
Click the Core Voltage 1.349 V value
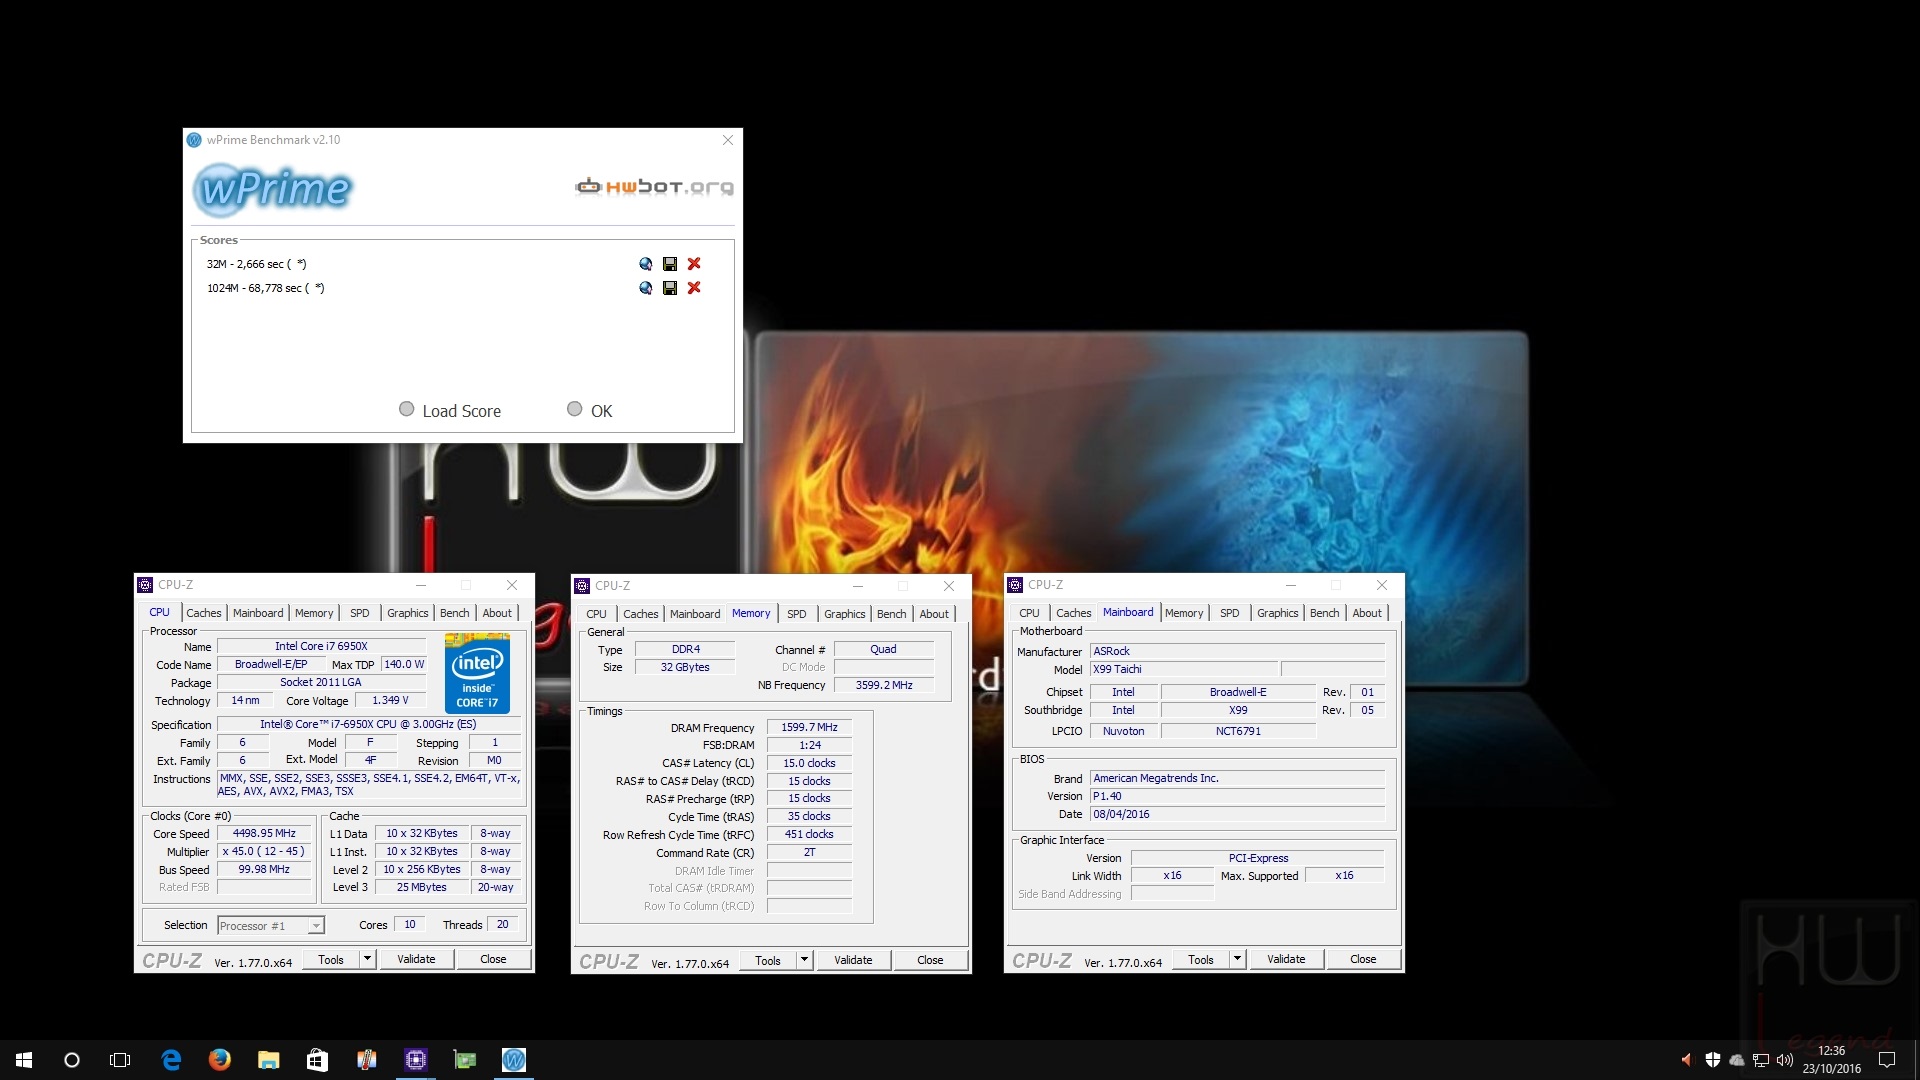(390, 700)
